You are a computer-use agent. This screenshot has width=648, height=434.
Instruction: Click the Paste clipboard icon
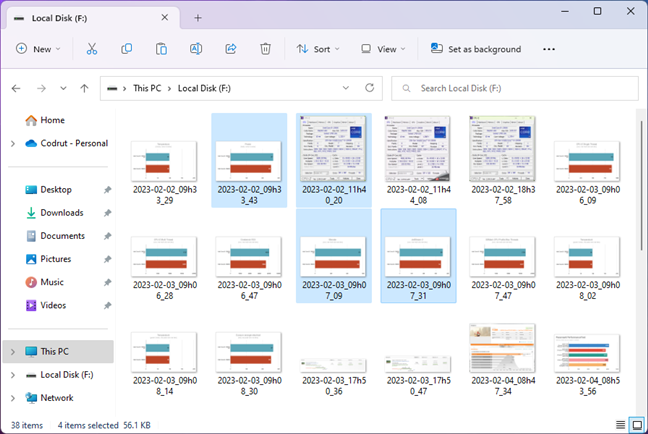(x=161, y=48)
